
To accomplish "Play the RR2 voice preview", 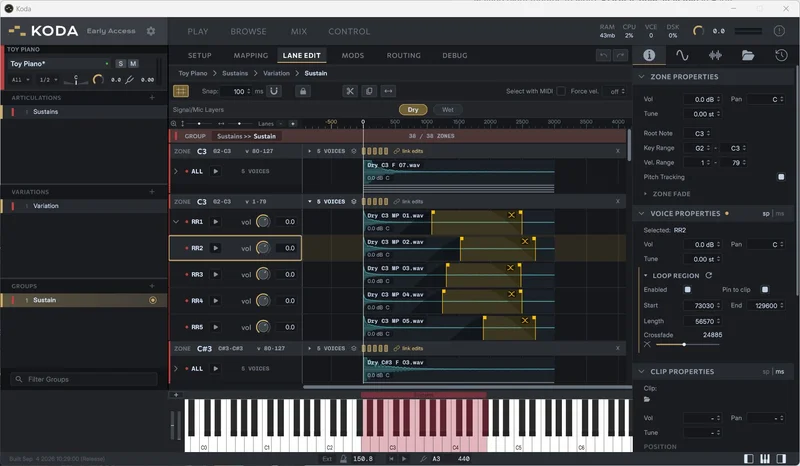I will pyautogui.click(x=216, y=248).
